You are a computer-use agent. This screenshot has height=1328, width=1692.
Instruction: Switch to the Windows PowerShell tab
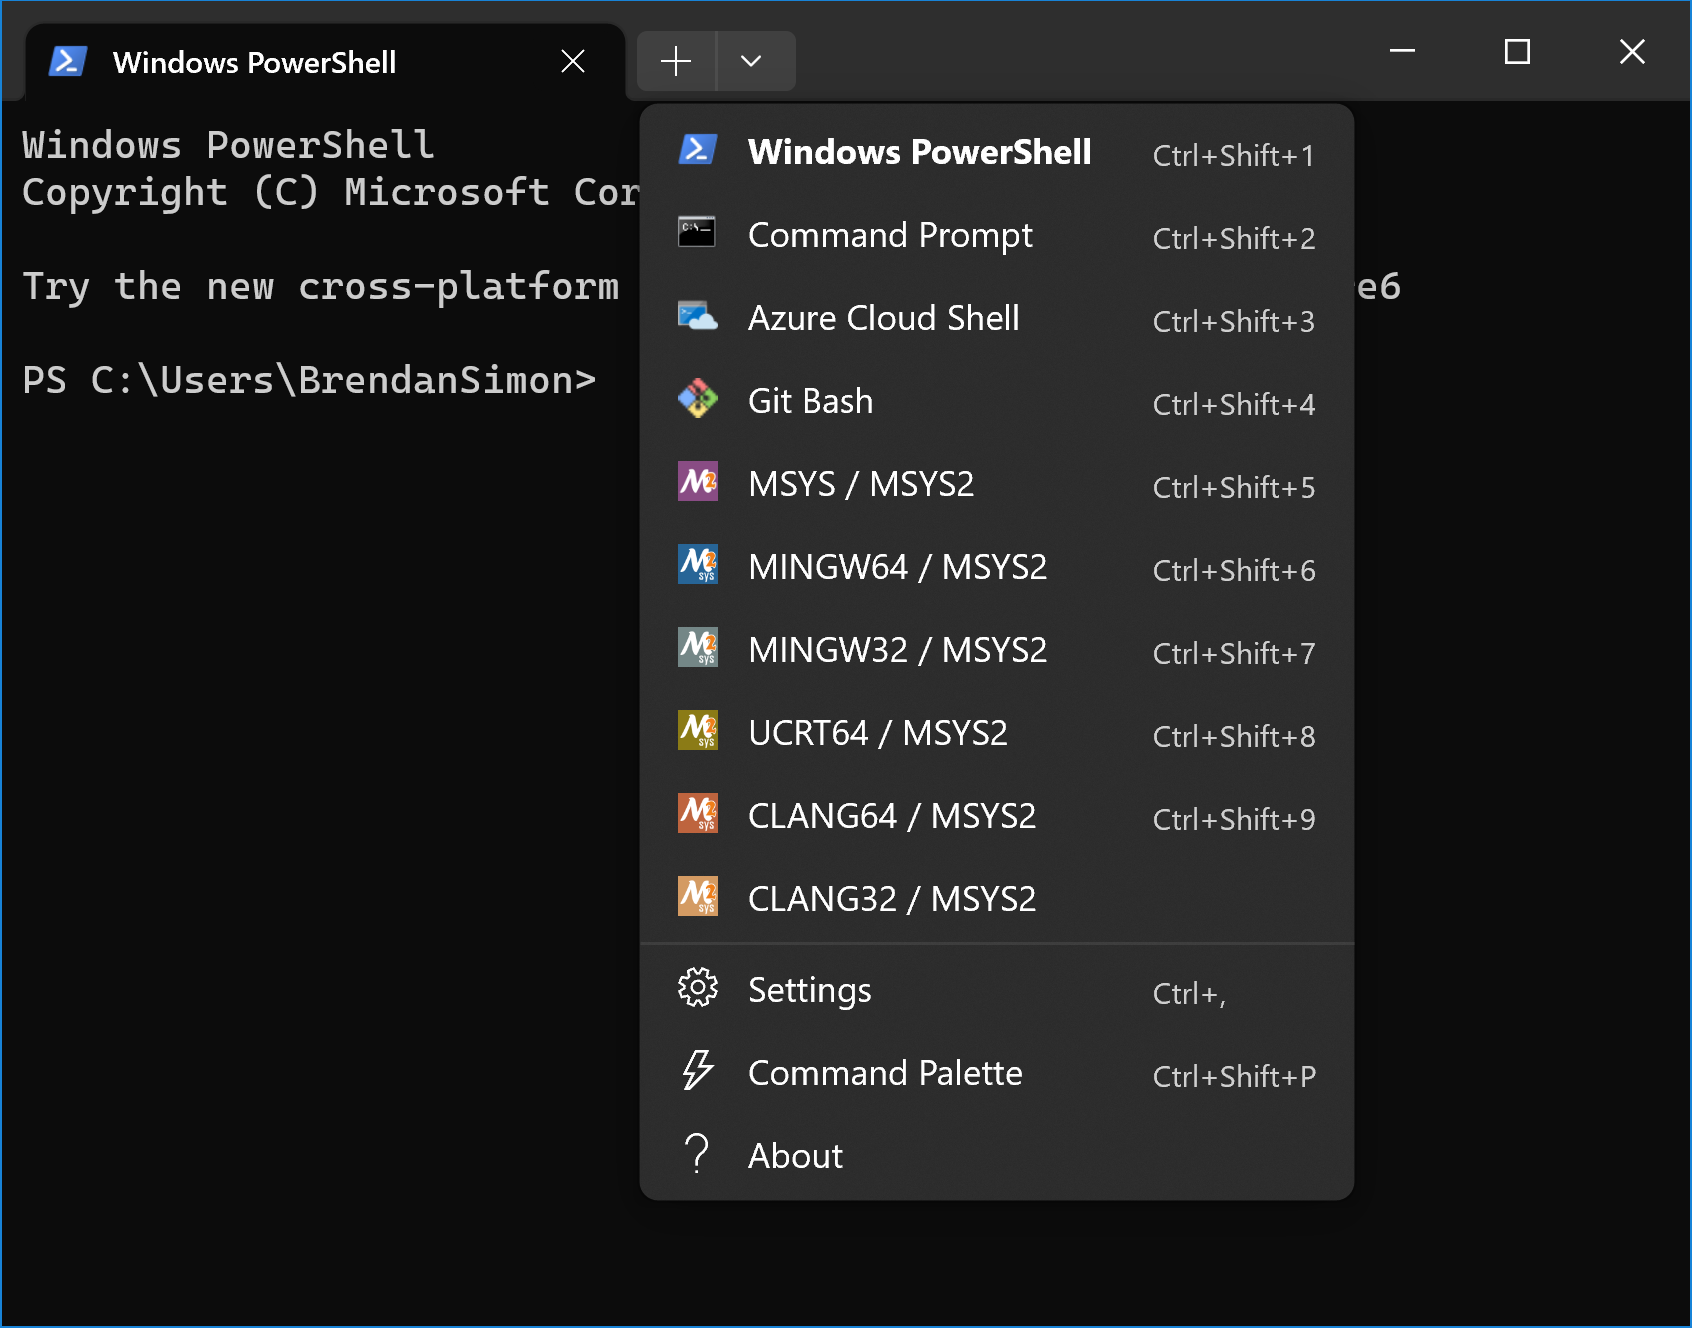256,62
